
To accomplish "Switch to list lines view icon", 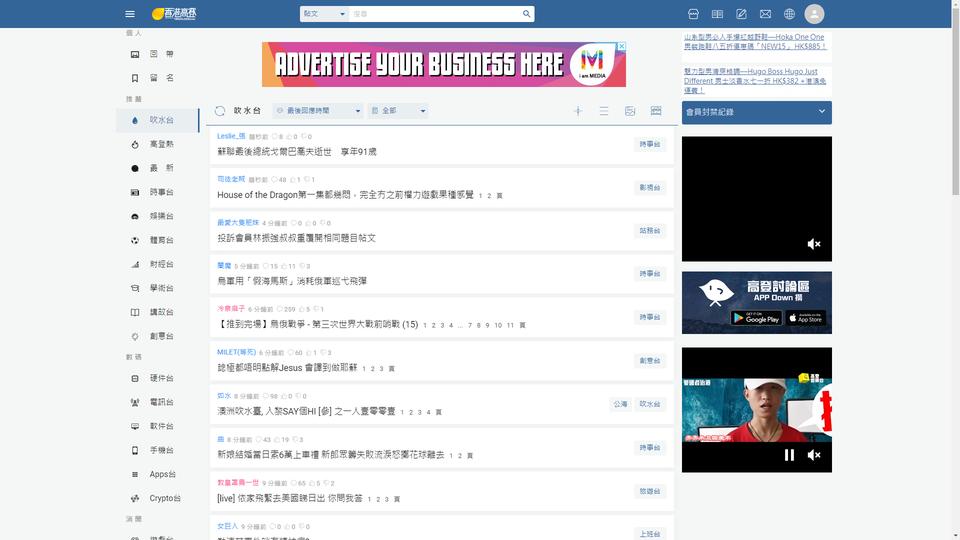I will point(604,111).
